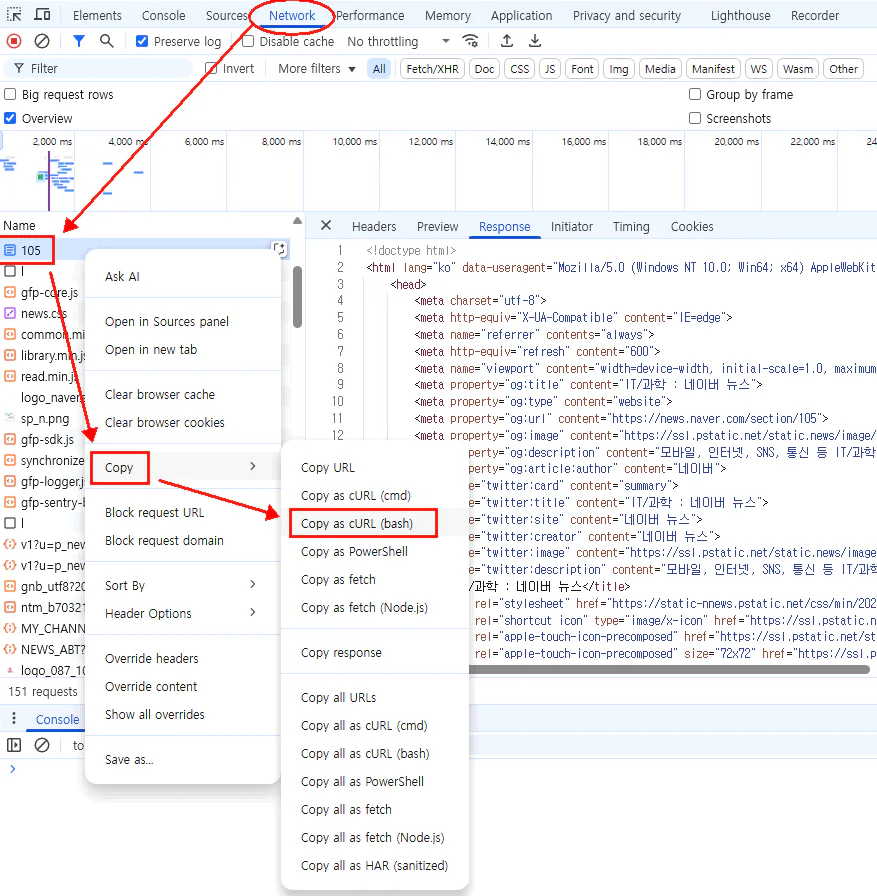877x896 pixels.
Task: Filter requests by CSS type
Action: tap(519, 69)
